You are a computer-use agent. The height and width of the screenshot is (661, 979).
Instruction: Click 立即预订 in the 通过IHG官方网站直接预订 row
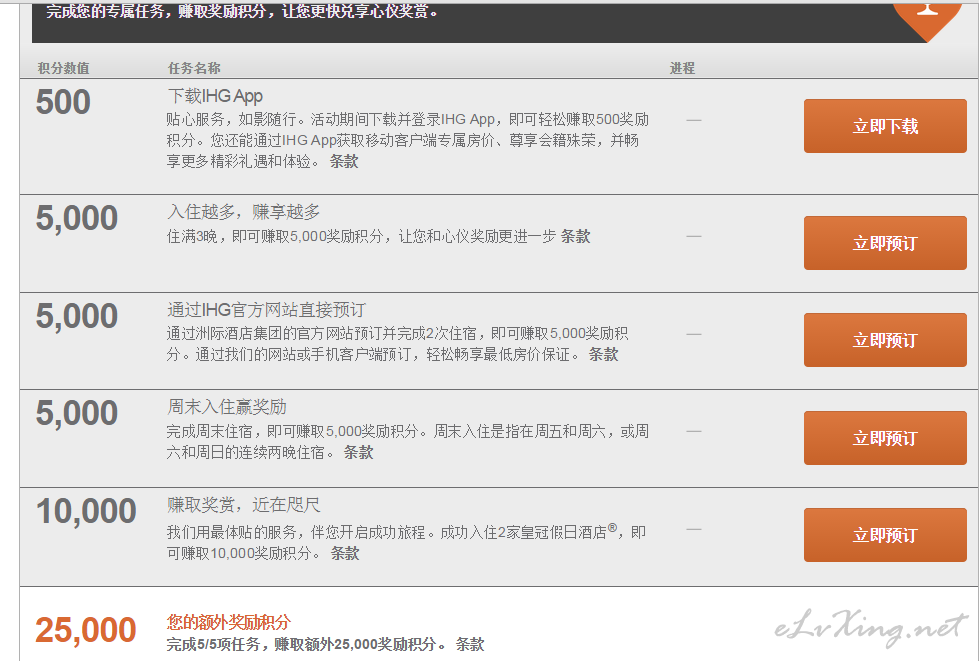[885, 340]
